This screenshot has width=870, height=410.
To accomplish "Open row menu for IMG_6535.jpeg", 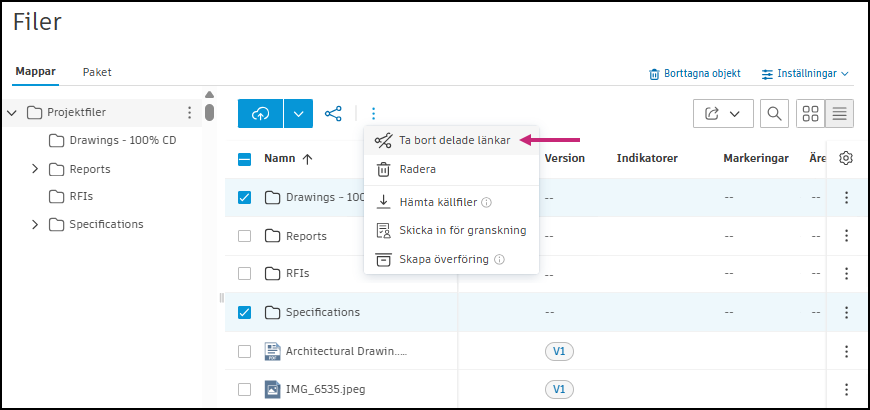I will (847, 389).
